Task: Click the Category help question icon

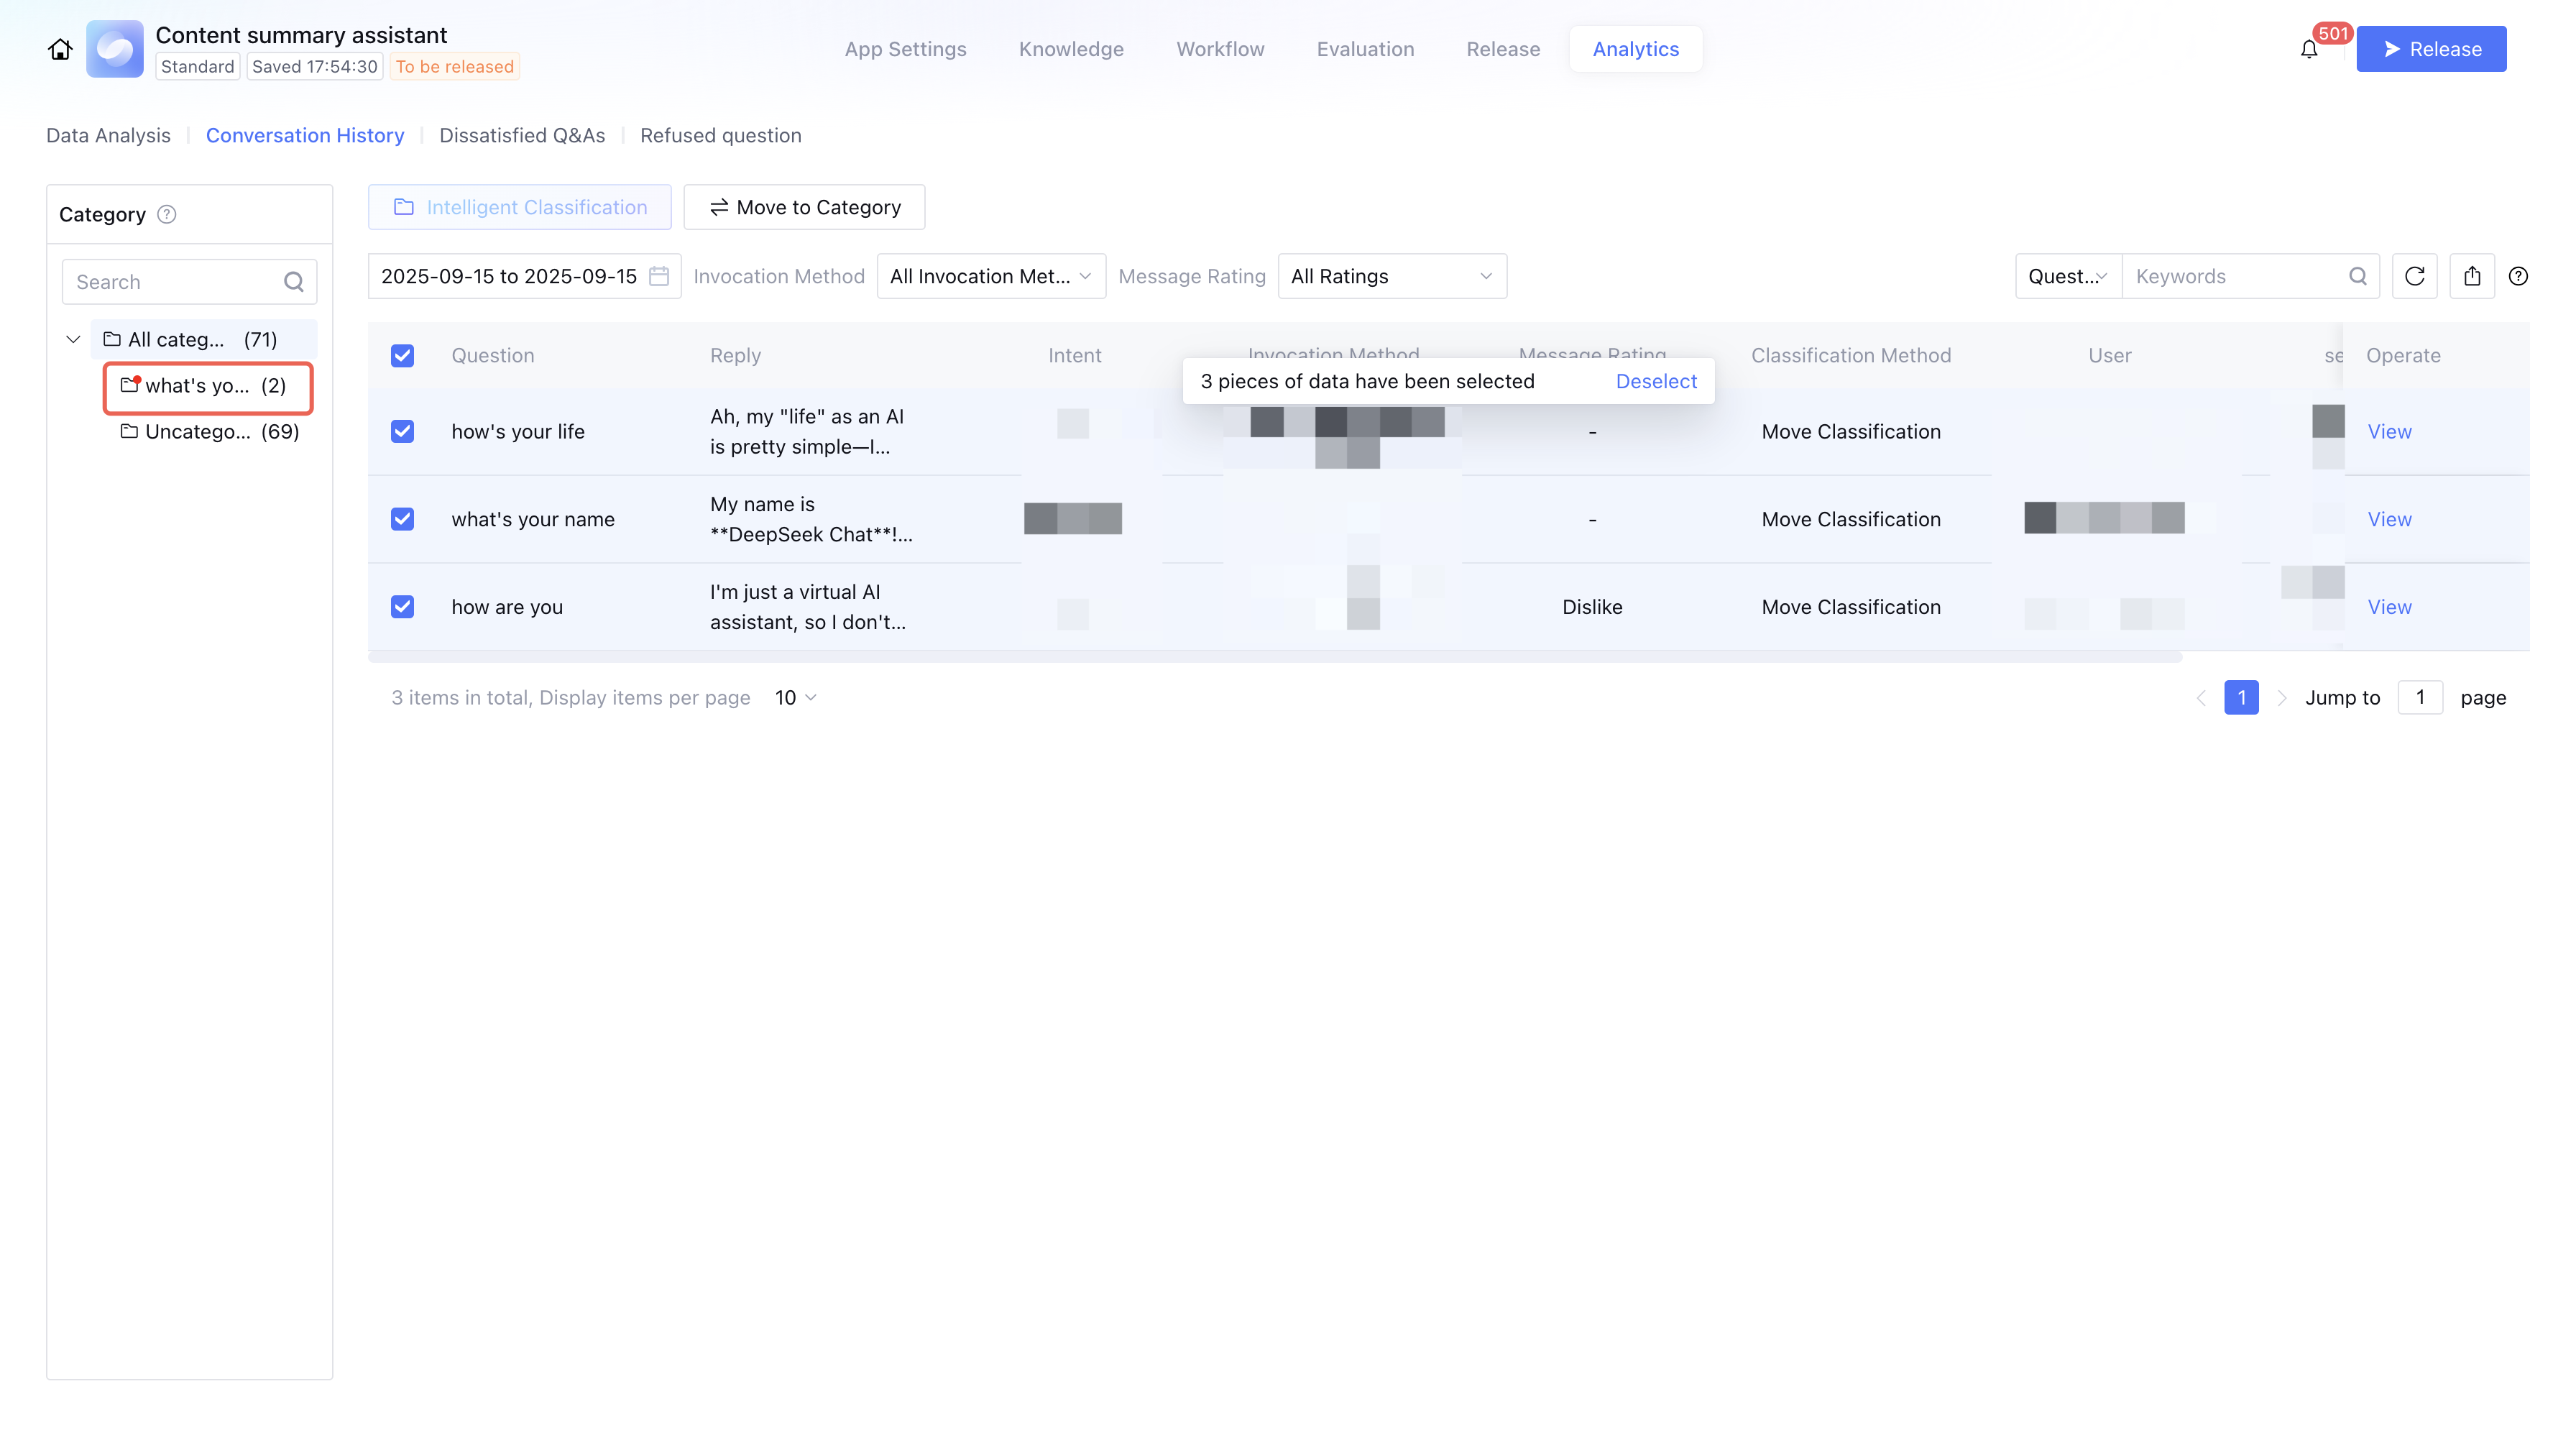Action: point(167,214)
